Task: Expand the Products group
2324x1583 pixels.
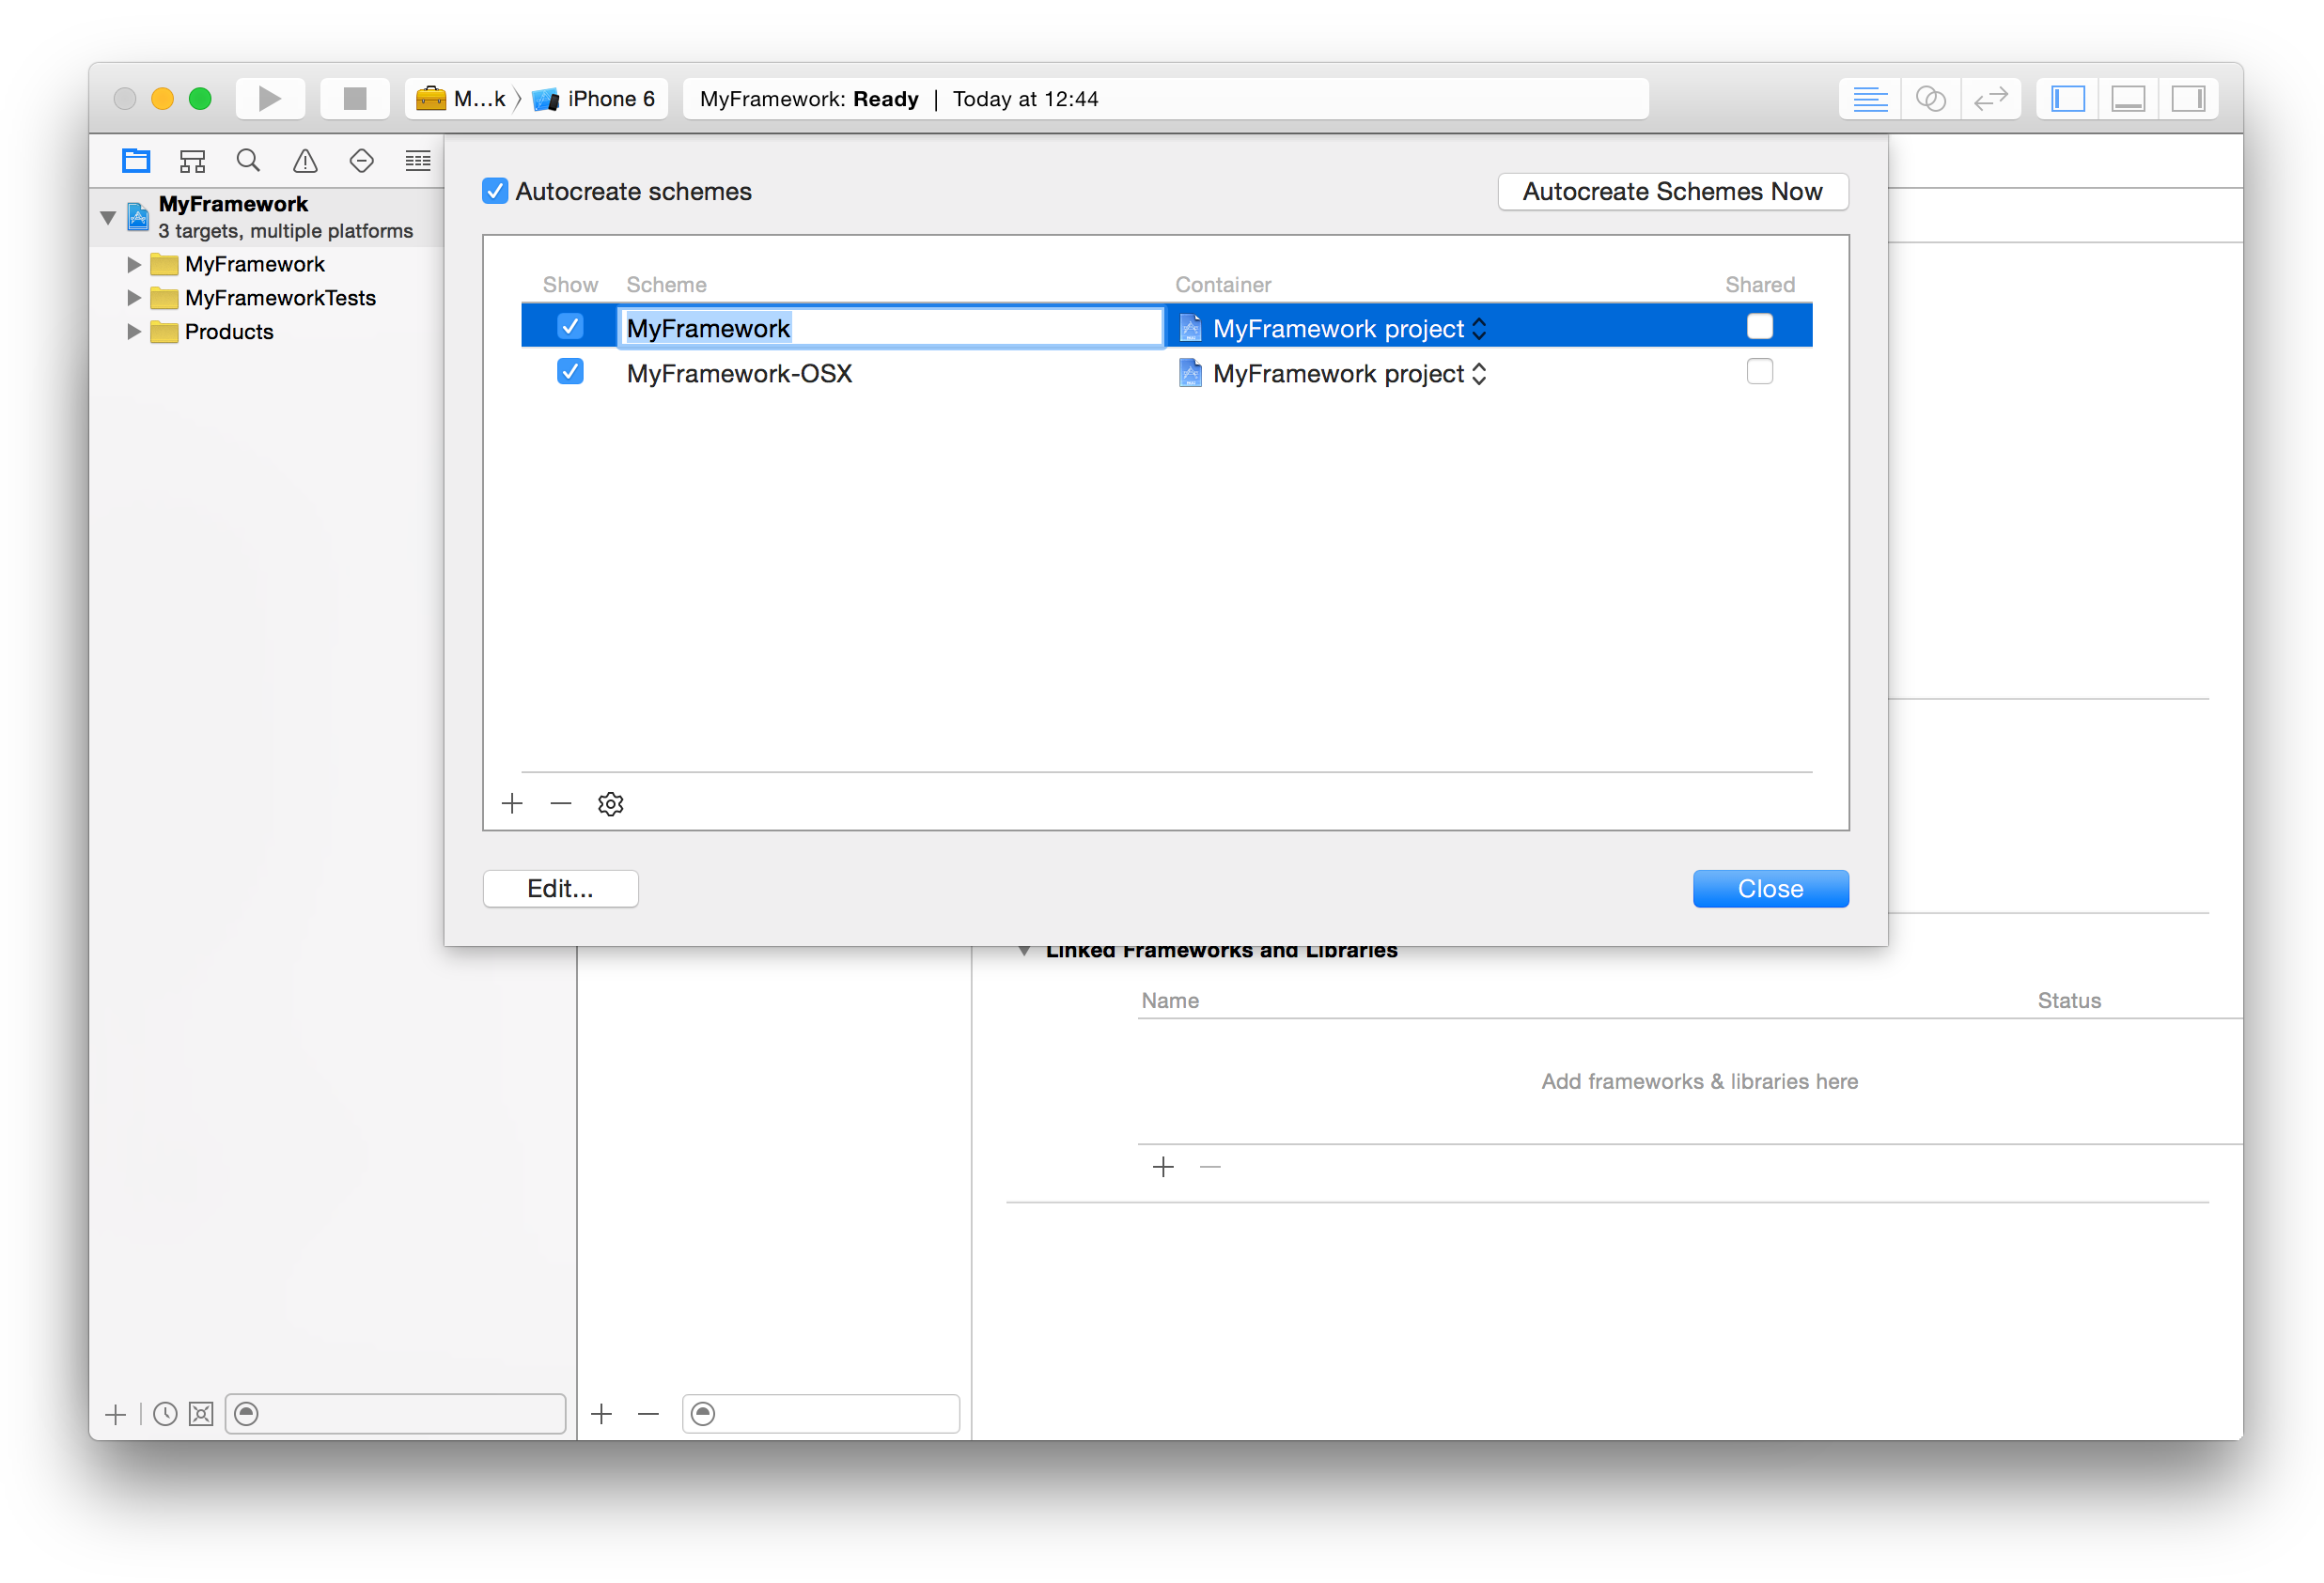Action: 134,331
